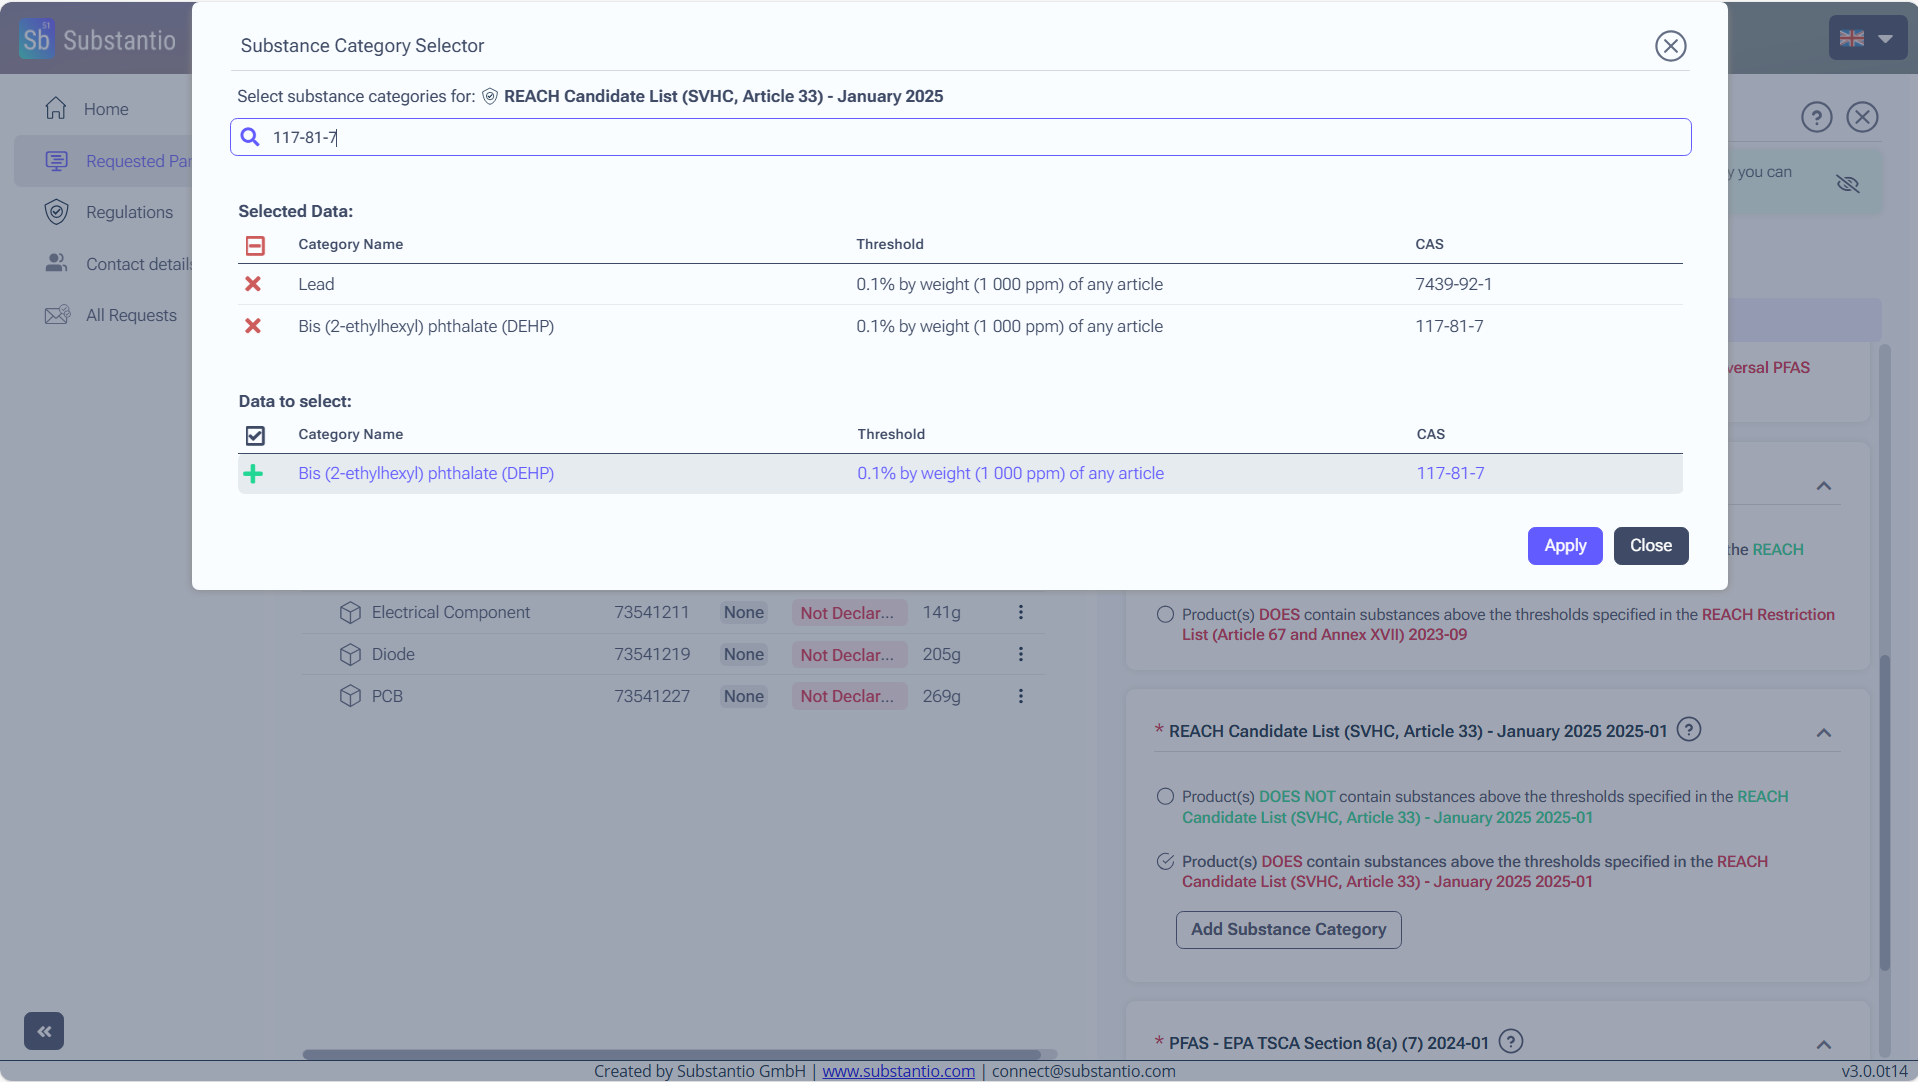This screenshot has height=1082, width=1918.
Task: Deselect all in Selected Data header checkbox
Action: (x=255, y=245)
